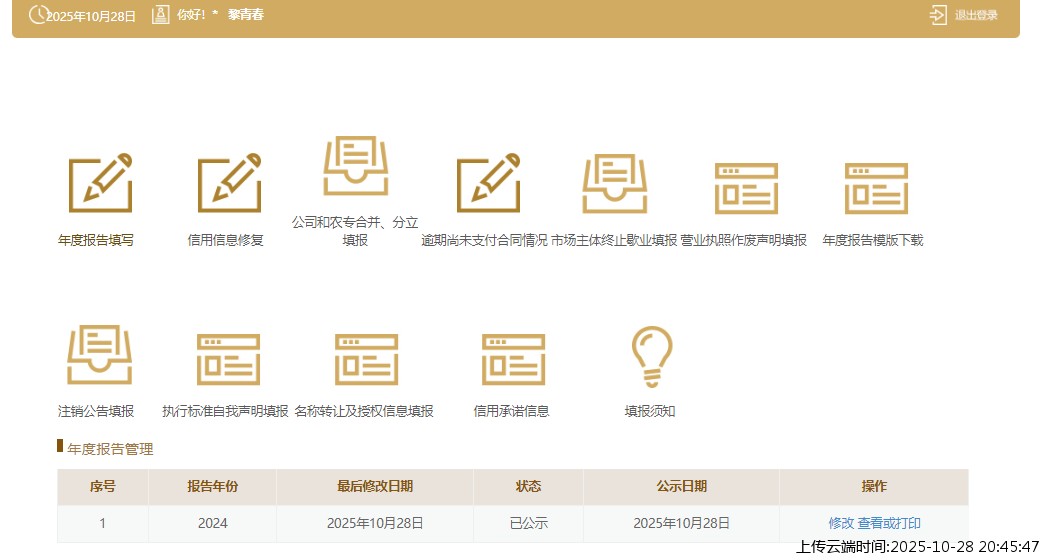Click 营业执照作废声明填报 icon

click(x=745, y=188)
